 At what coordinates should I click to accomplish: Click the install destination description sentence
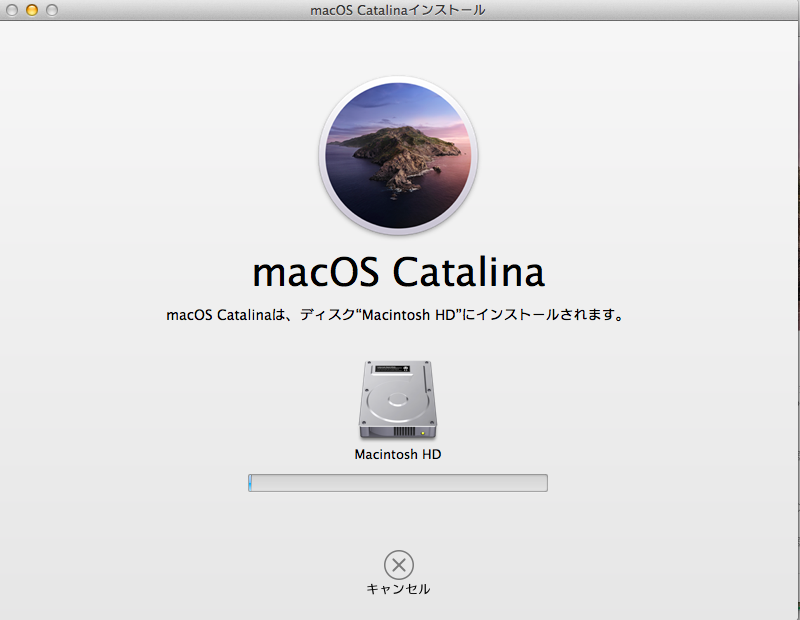click(395, 315)
